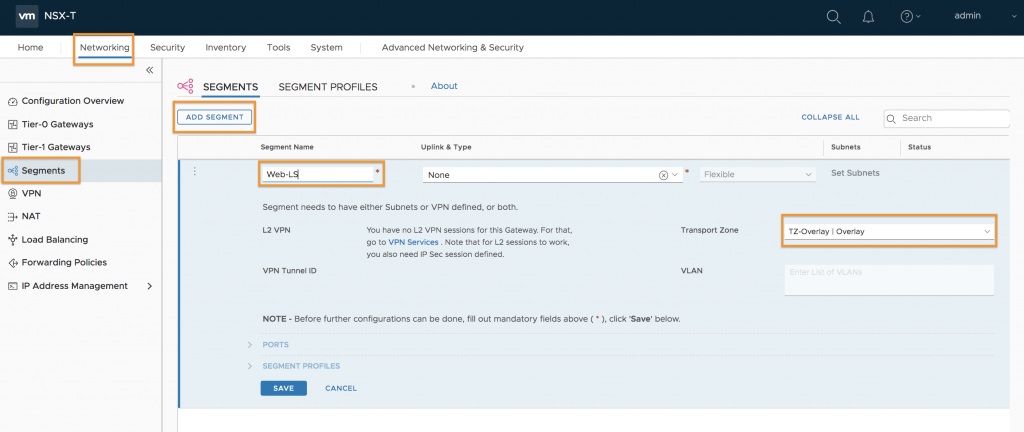Click the Status column header
Viewport: 1024px width, 432px height.
coord(920,147)
